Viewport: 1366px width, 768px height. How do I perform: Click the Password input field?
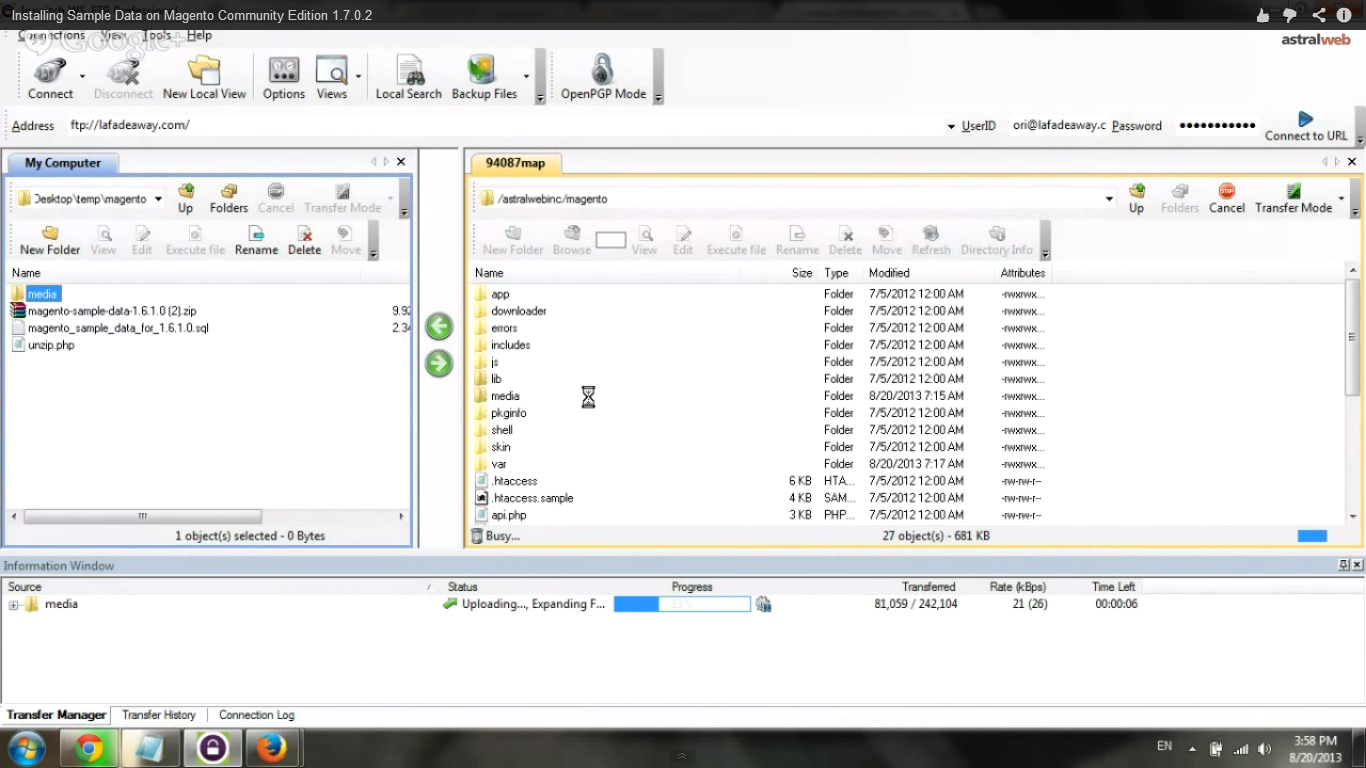click(x=1216, y=126)
